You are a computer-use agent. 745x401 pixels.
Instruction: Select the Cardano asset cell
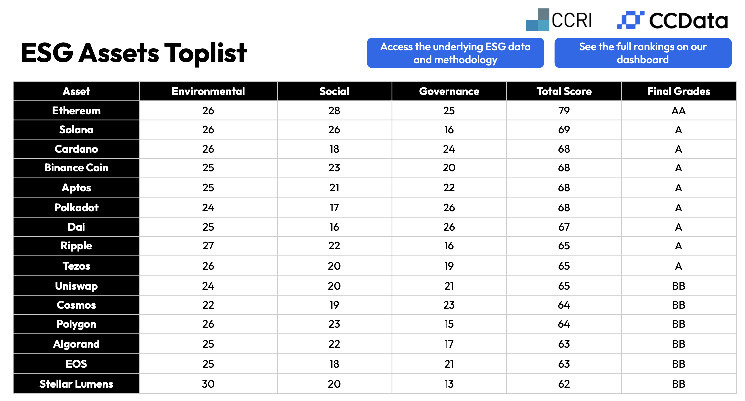point(76,148)
